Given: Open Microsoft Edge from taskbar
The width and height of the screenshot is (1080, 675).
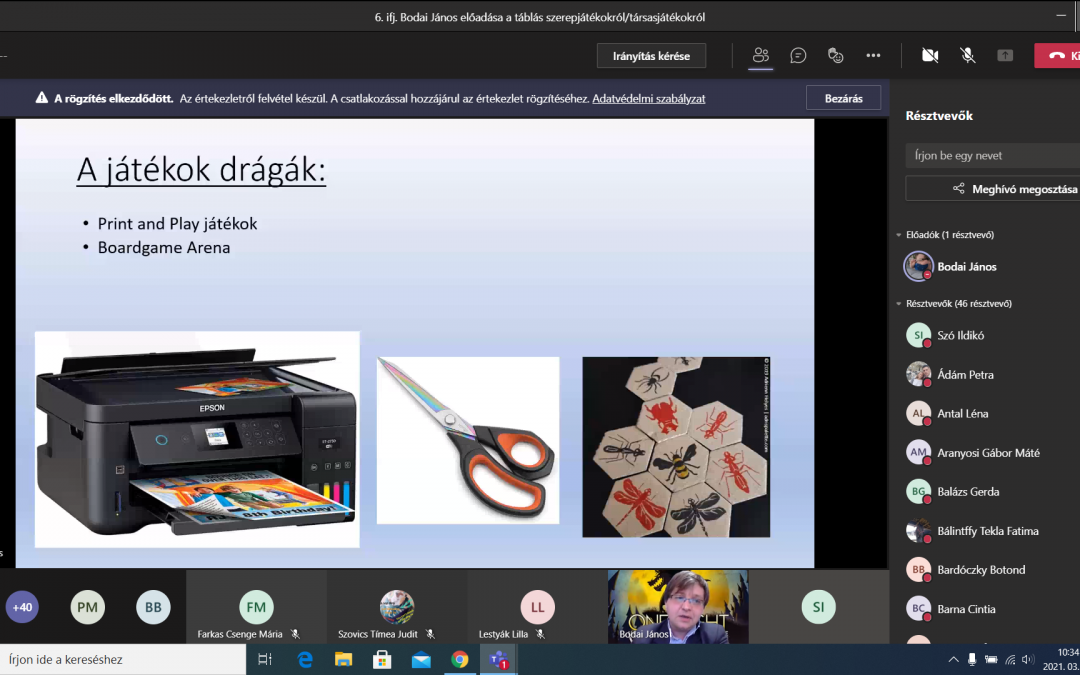Looking at the screenshot, I should point(305,660).
